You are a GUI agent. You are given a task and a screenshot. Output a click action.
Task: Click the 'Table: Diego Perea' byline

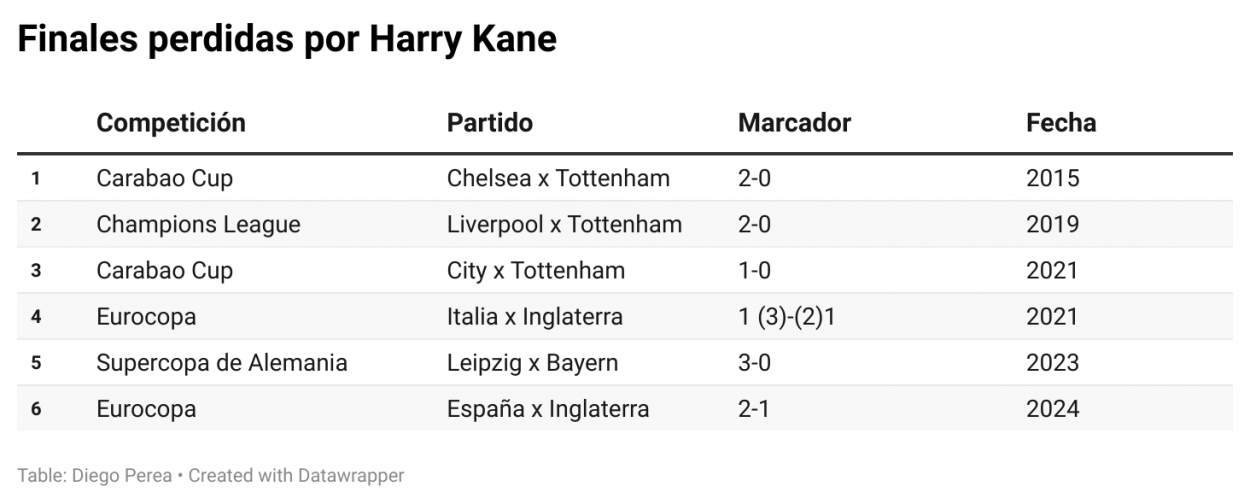(94, 476)
